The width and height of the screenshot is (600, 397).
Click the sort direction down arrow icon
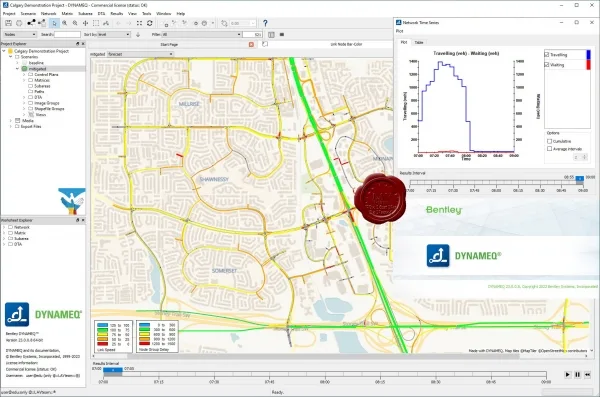click(138, 34)
